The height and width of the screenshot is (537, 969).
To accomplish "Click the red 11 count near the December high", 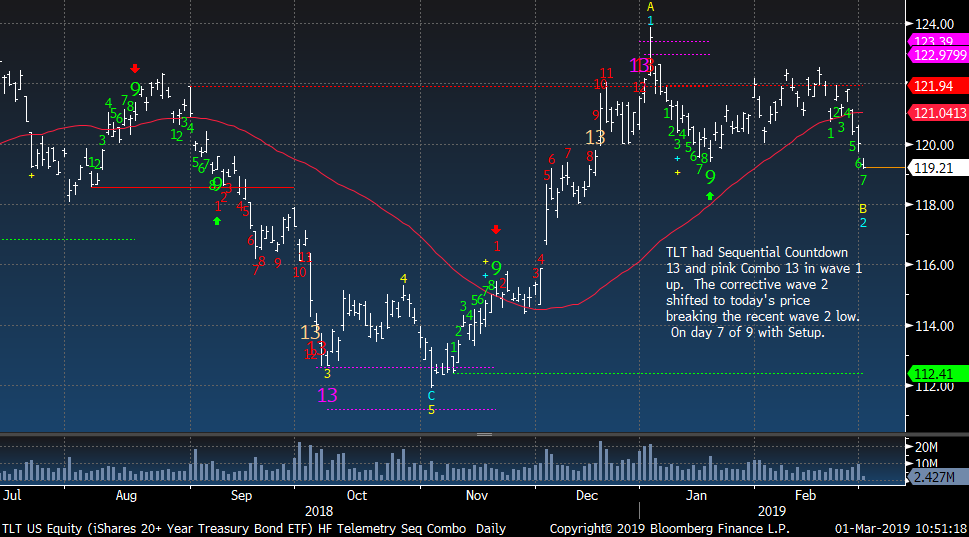I will [606, 74].
